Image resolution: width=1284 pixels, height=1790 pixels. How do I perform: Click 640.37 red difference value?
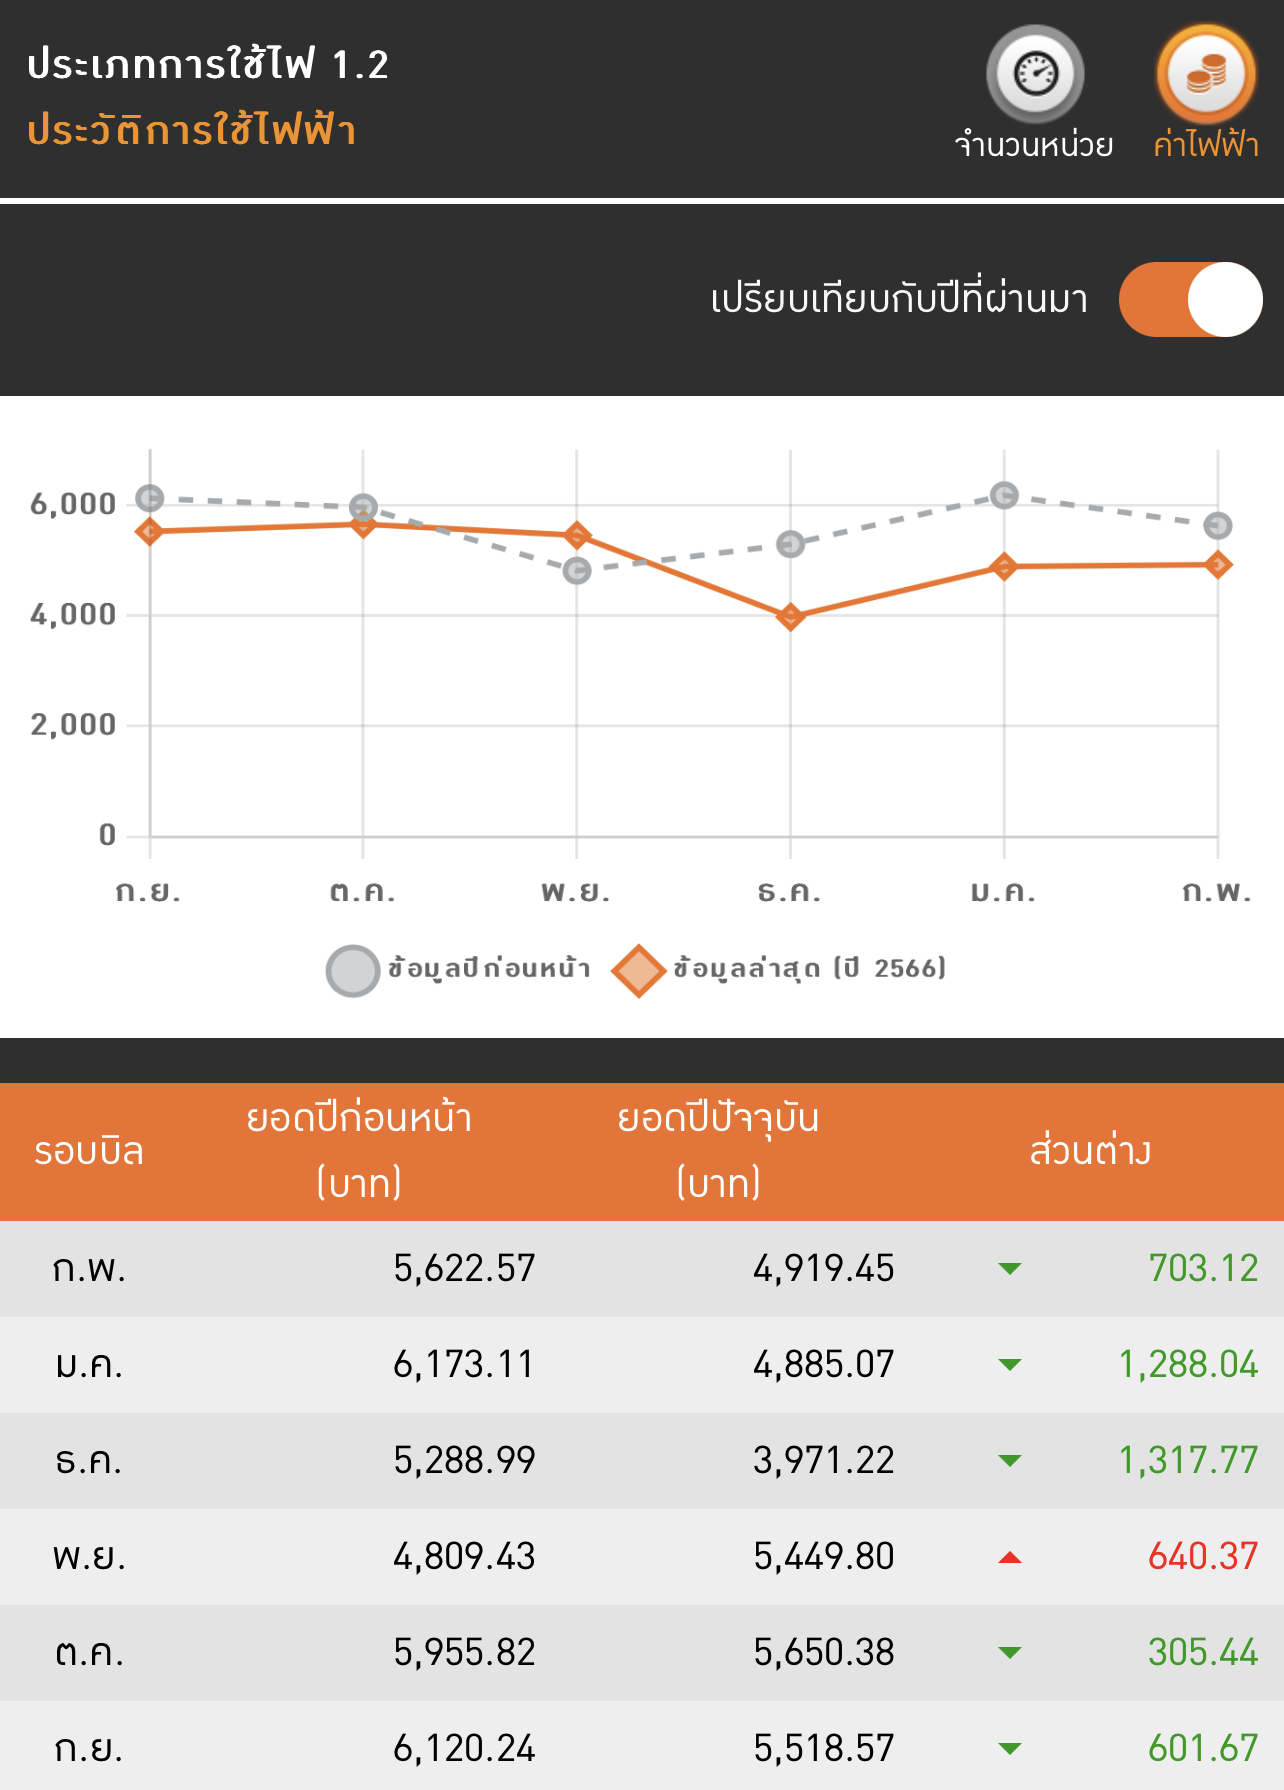click(x=1203, y=1557)
